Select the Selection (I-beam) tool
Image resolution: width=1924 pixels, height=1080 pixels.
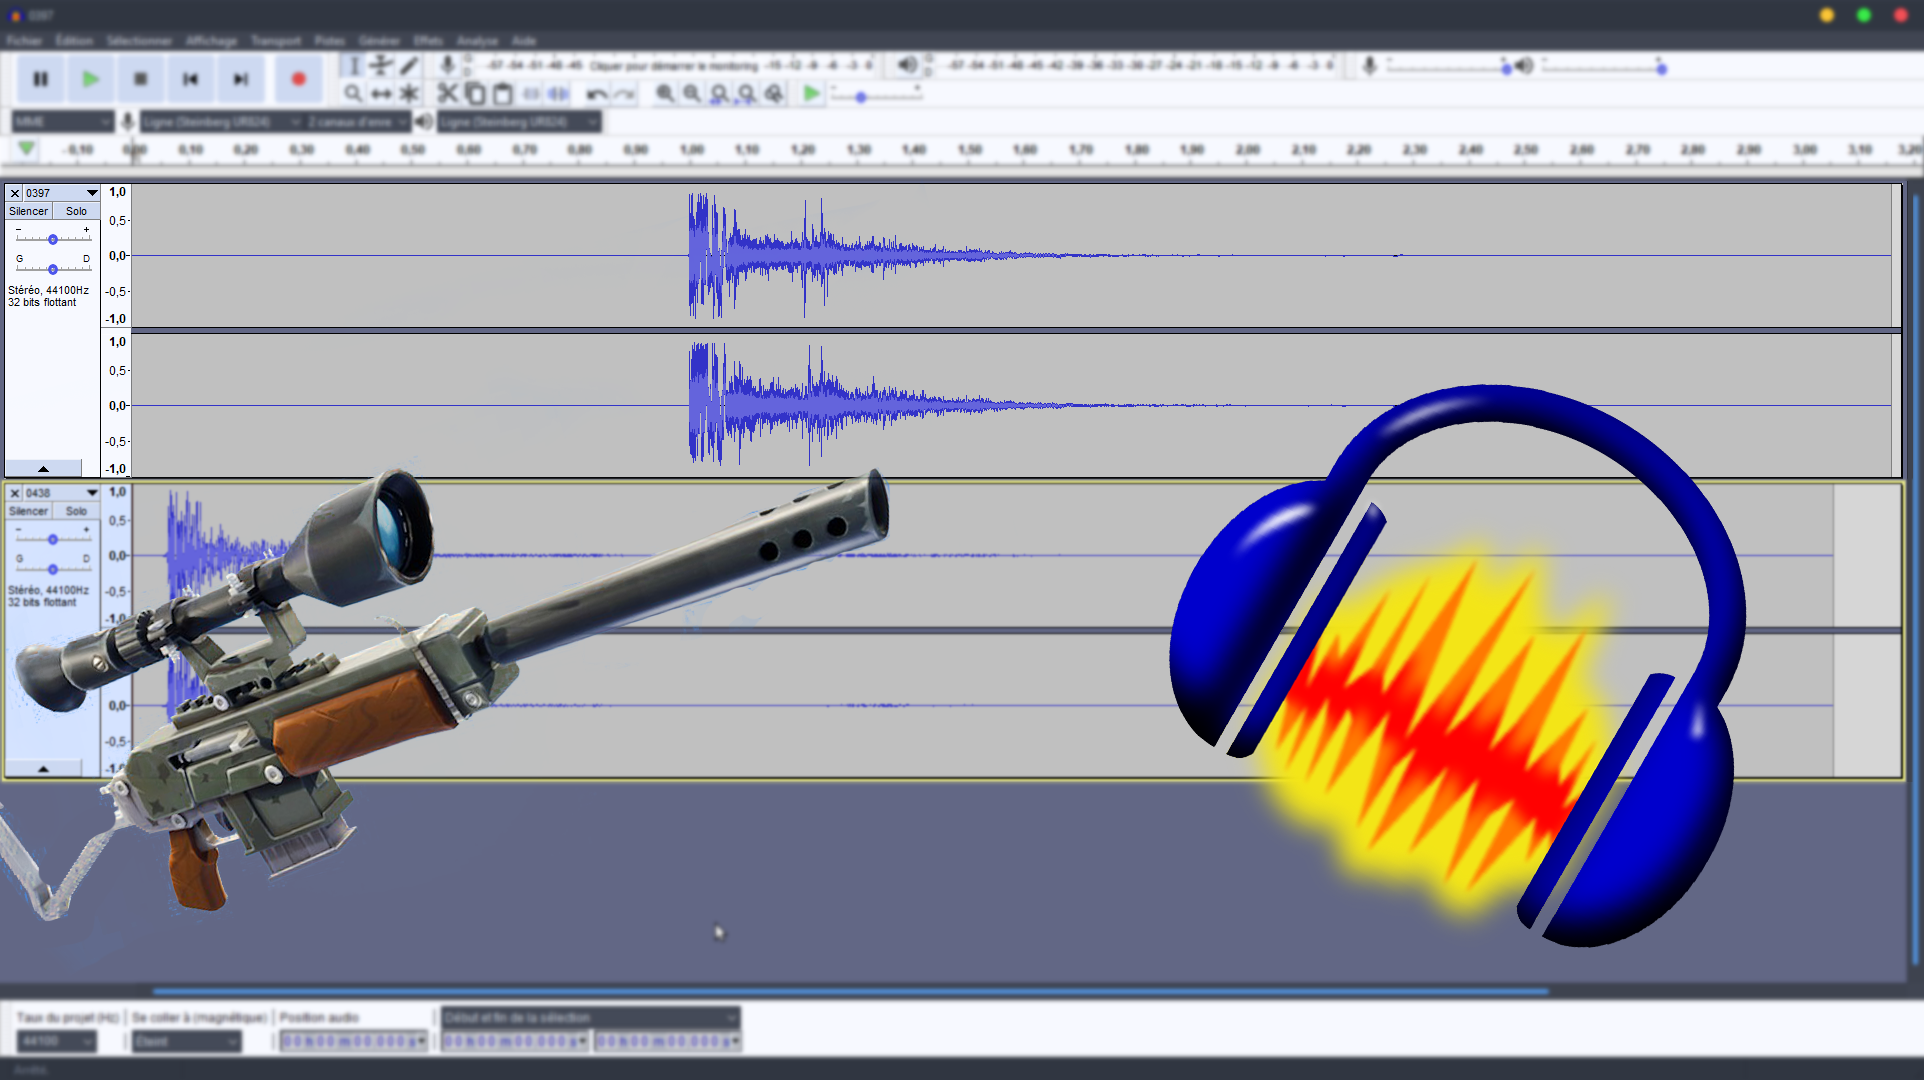(x=353, y=66)
